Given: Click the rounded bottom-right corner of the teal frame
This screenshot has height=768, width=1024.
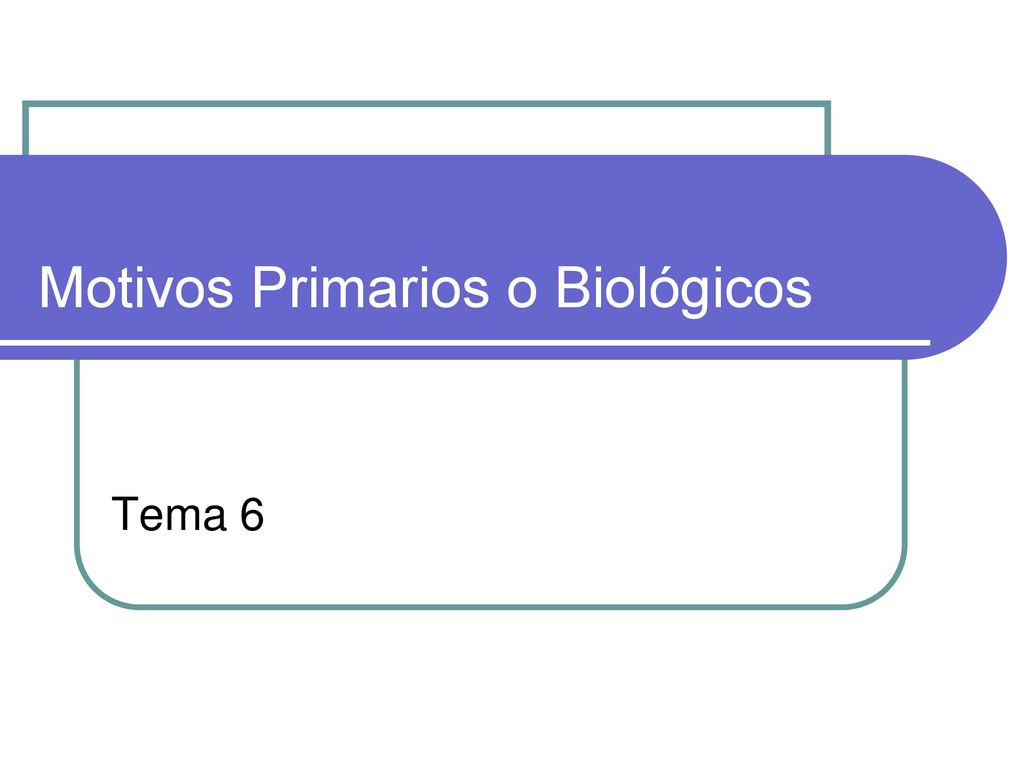Looking at the screenshot, I should pos(883,585).
